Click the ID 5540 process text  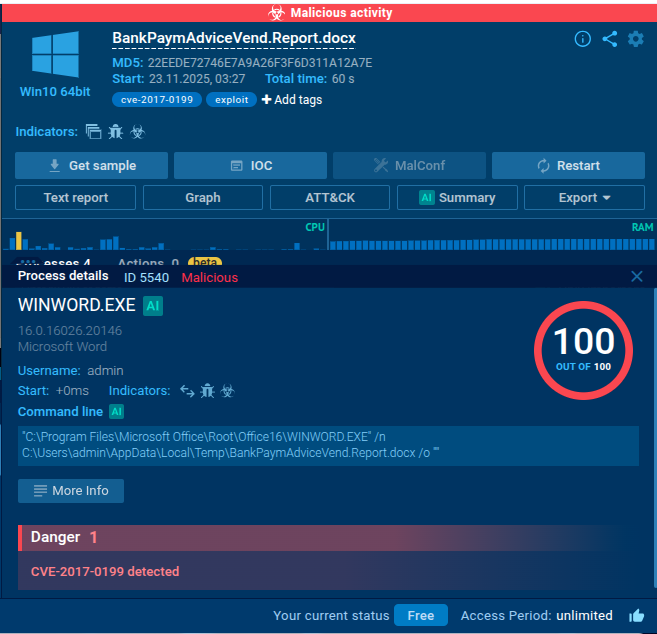tap(146, 277)
